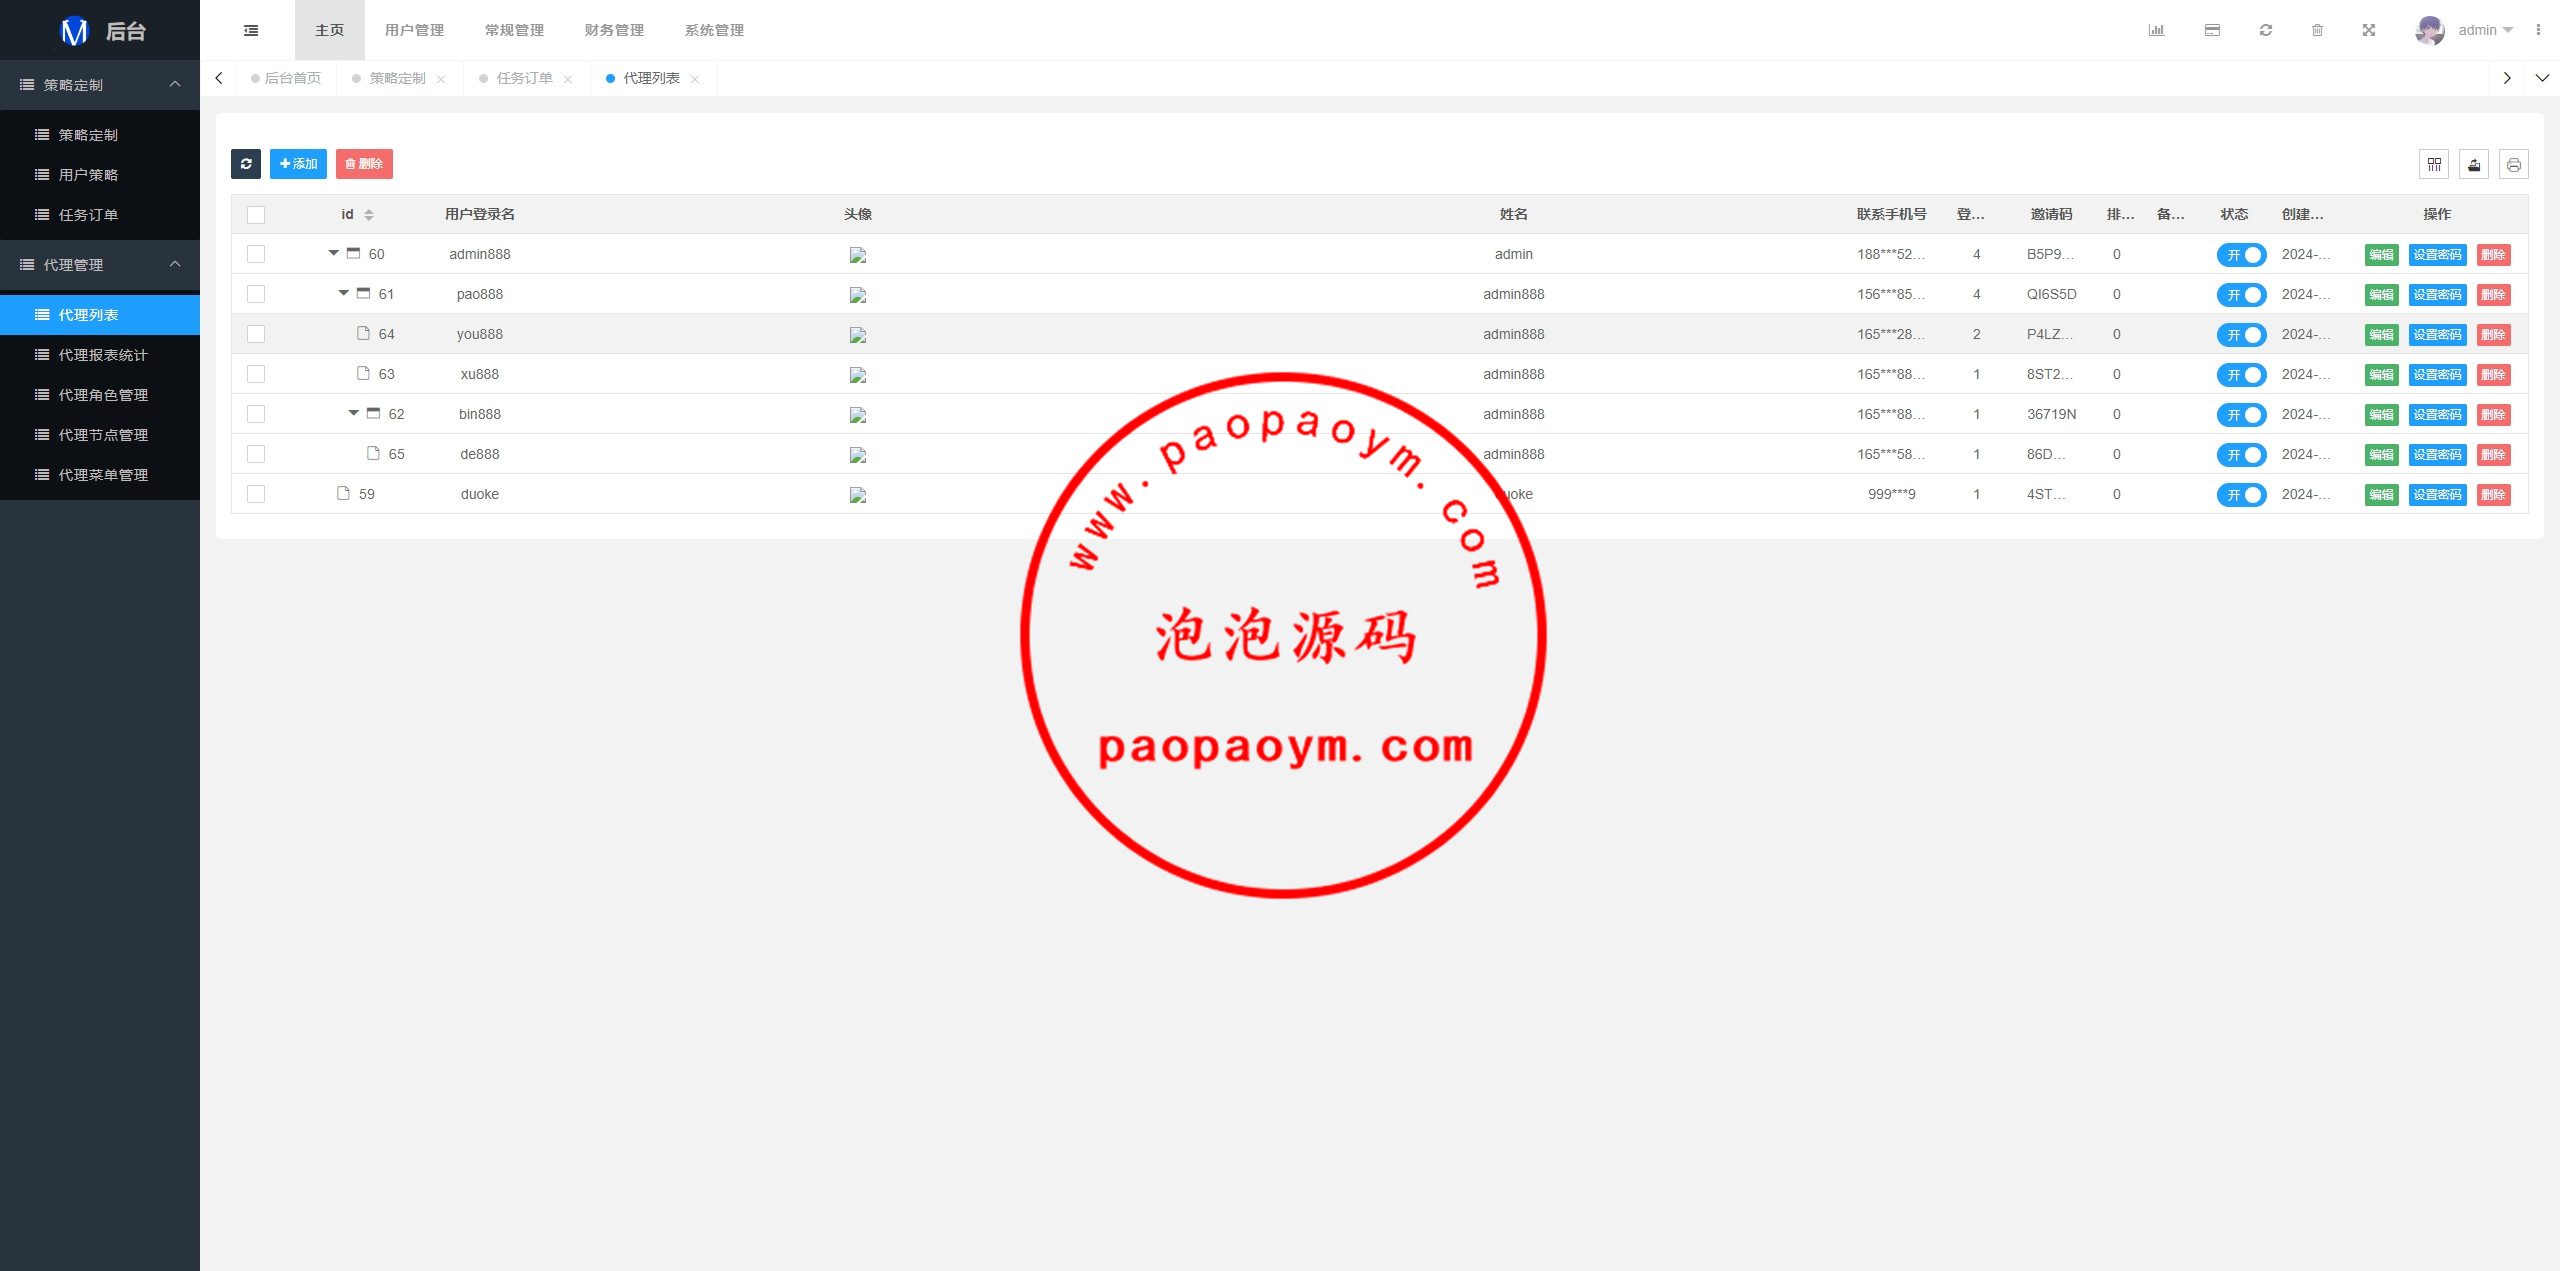Click the M logo in sidebar header

75,32
